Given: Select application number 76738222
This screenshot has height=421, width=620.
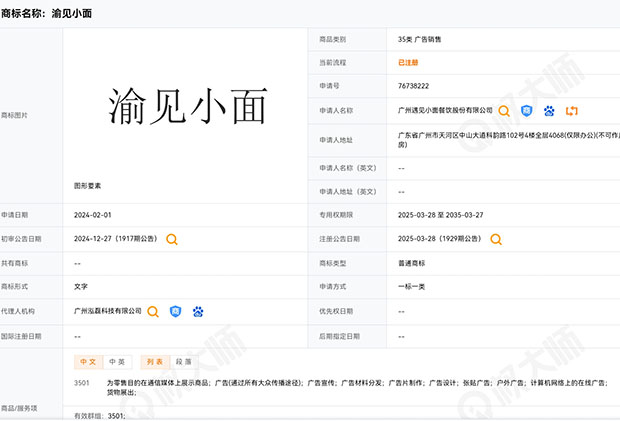Looking at the screenshot, I should (413, 86).
